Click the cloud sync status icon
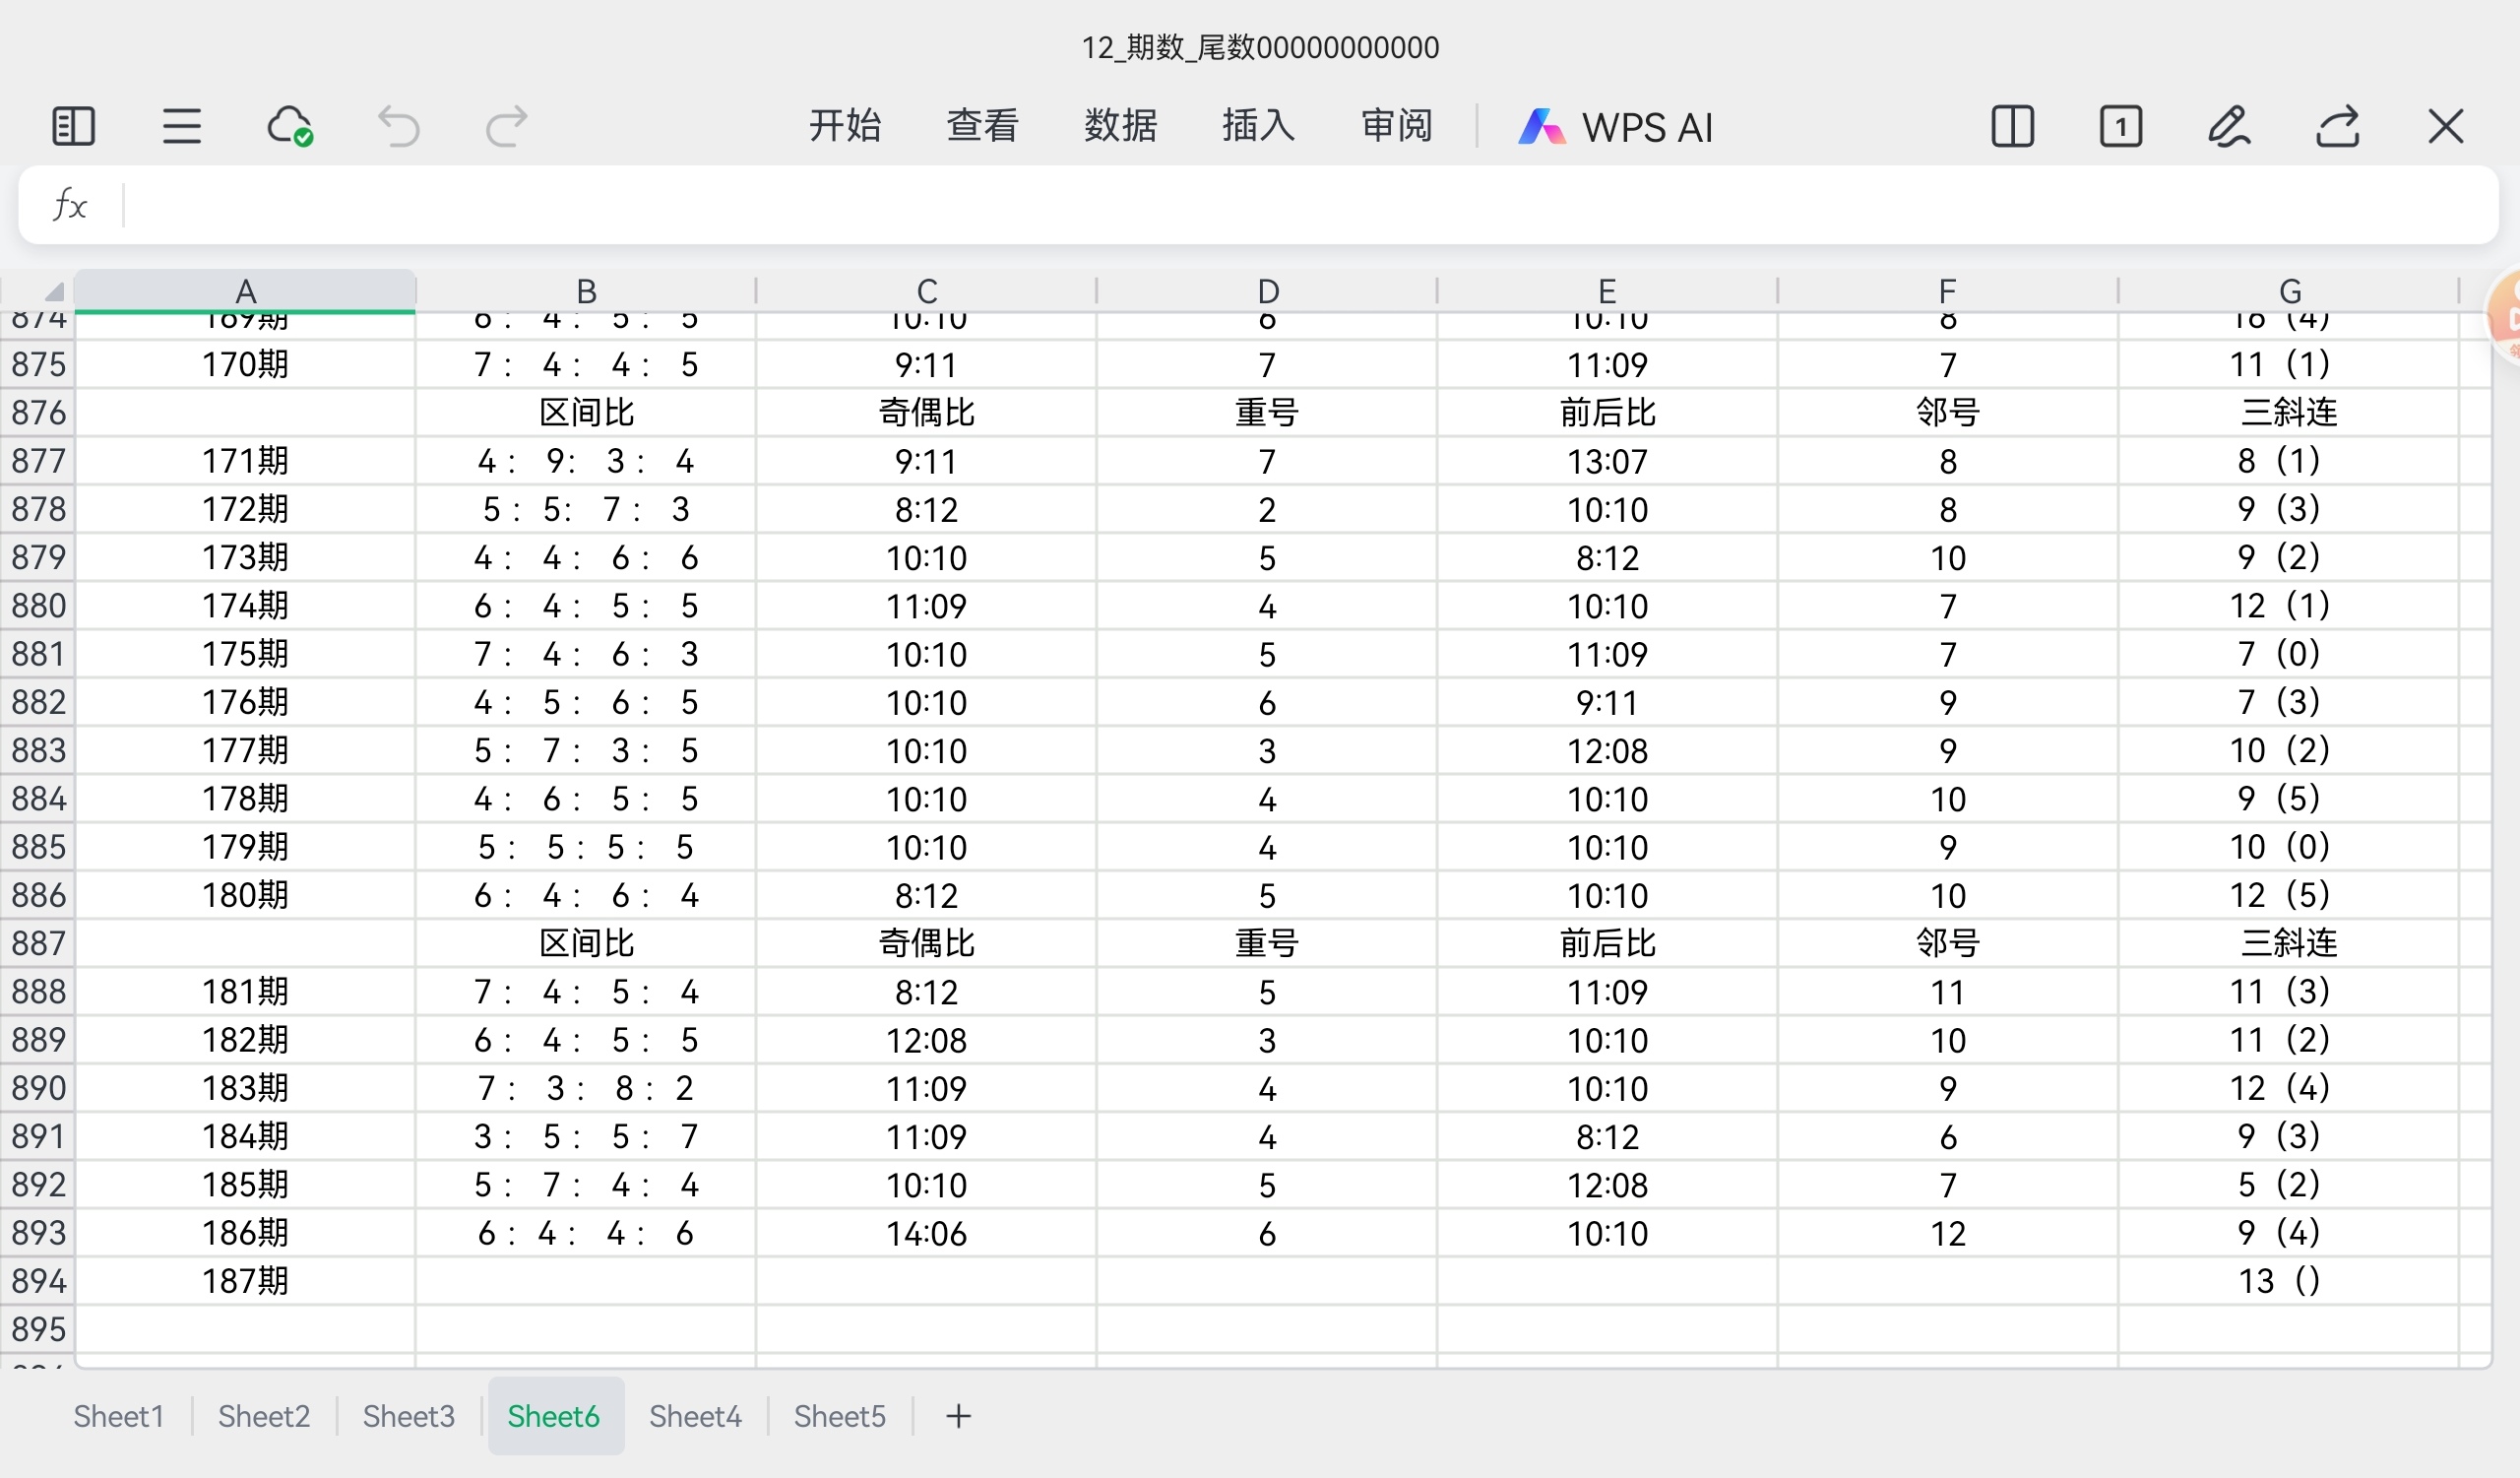 pyautogui.click(x=290, y=127)
